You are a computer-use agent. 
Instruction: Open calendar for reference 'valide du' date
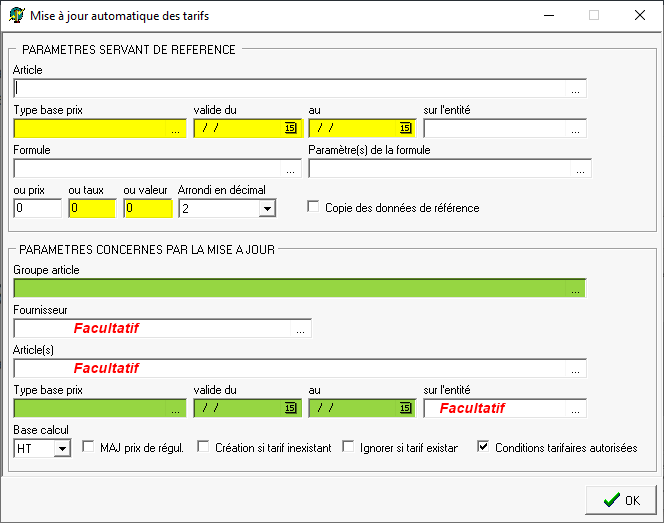[290, 128]
